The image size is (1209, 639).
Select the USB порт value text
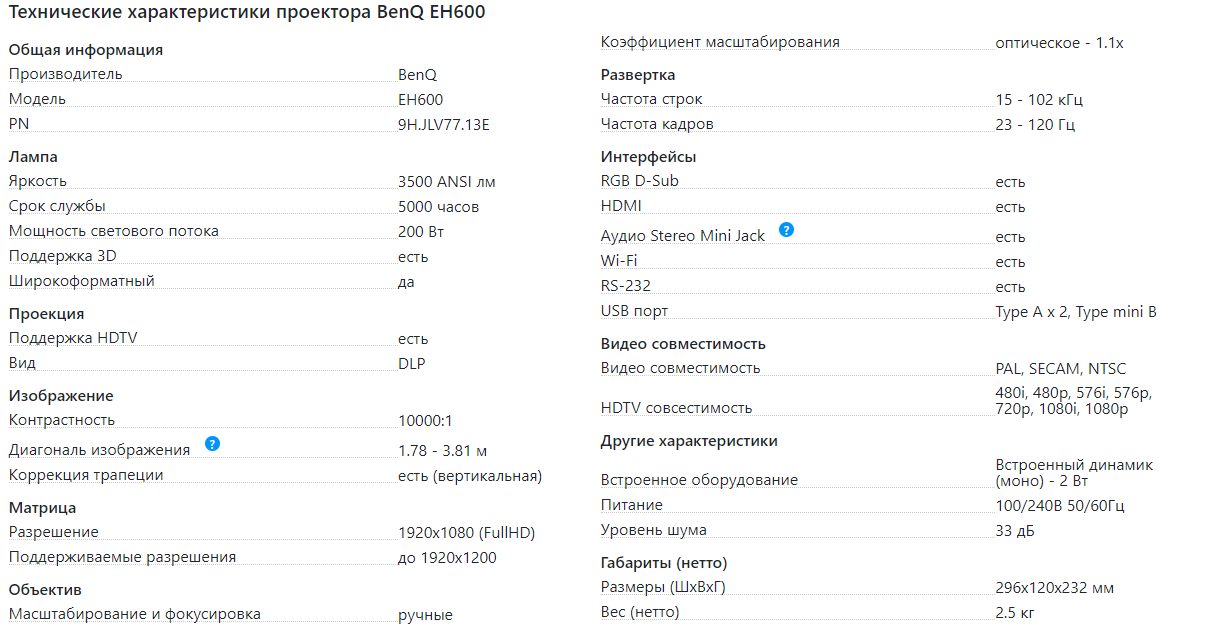(x=1076, y=312)
